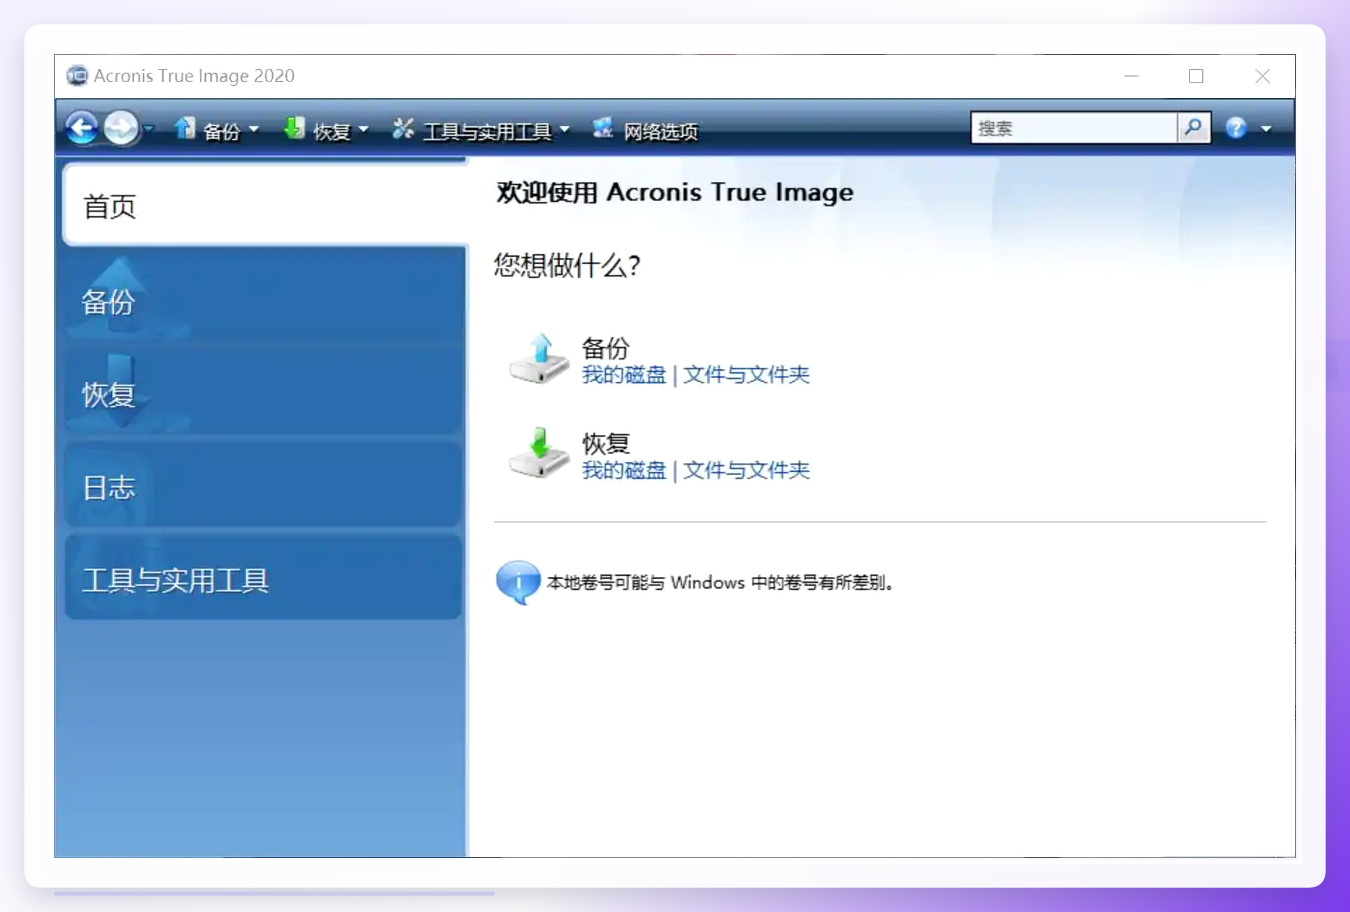Expand the toolbar 恢复 dropdown arrow
The image size is (1350, 912).
click(364, 129)
